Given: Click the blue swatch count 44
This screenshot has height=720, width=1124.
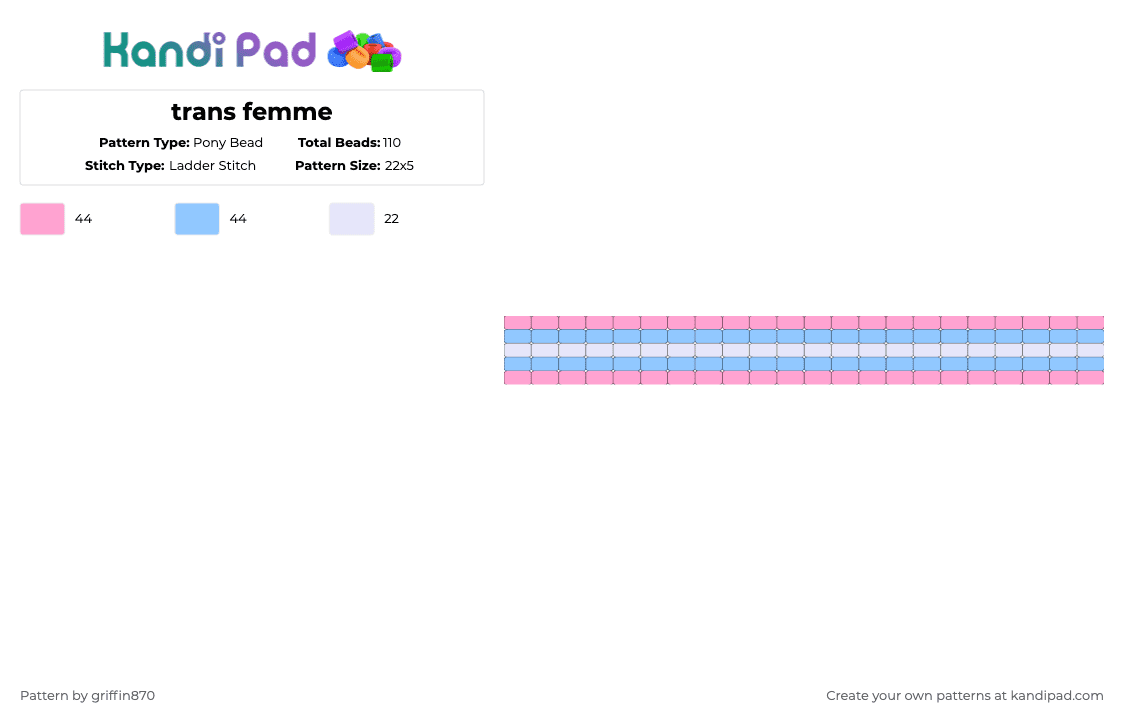Looking at the screenshot, I should [238, 219].
